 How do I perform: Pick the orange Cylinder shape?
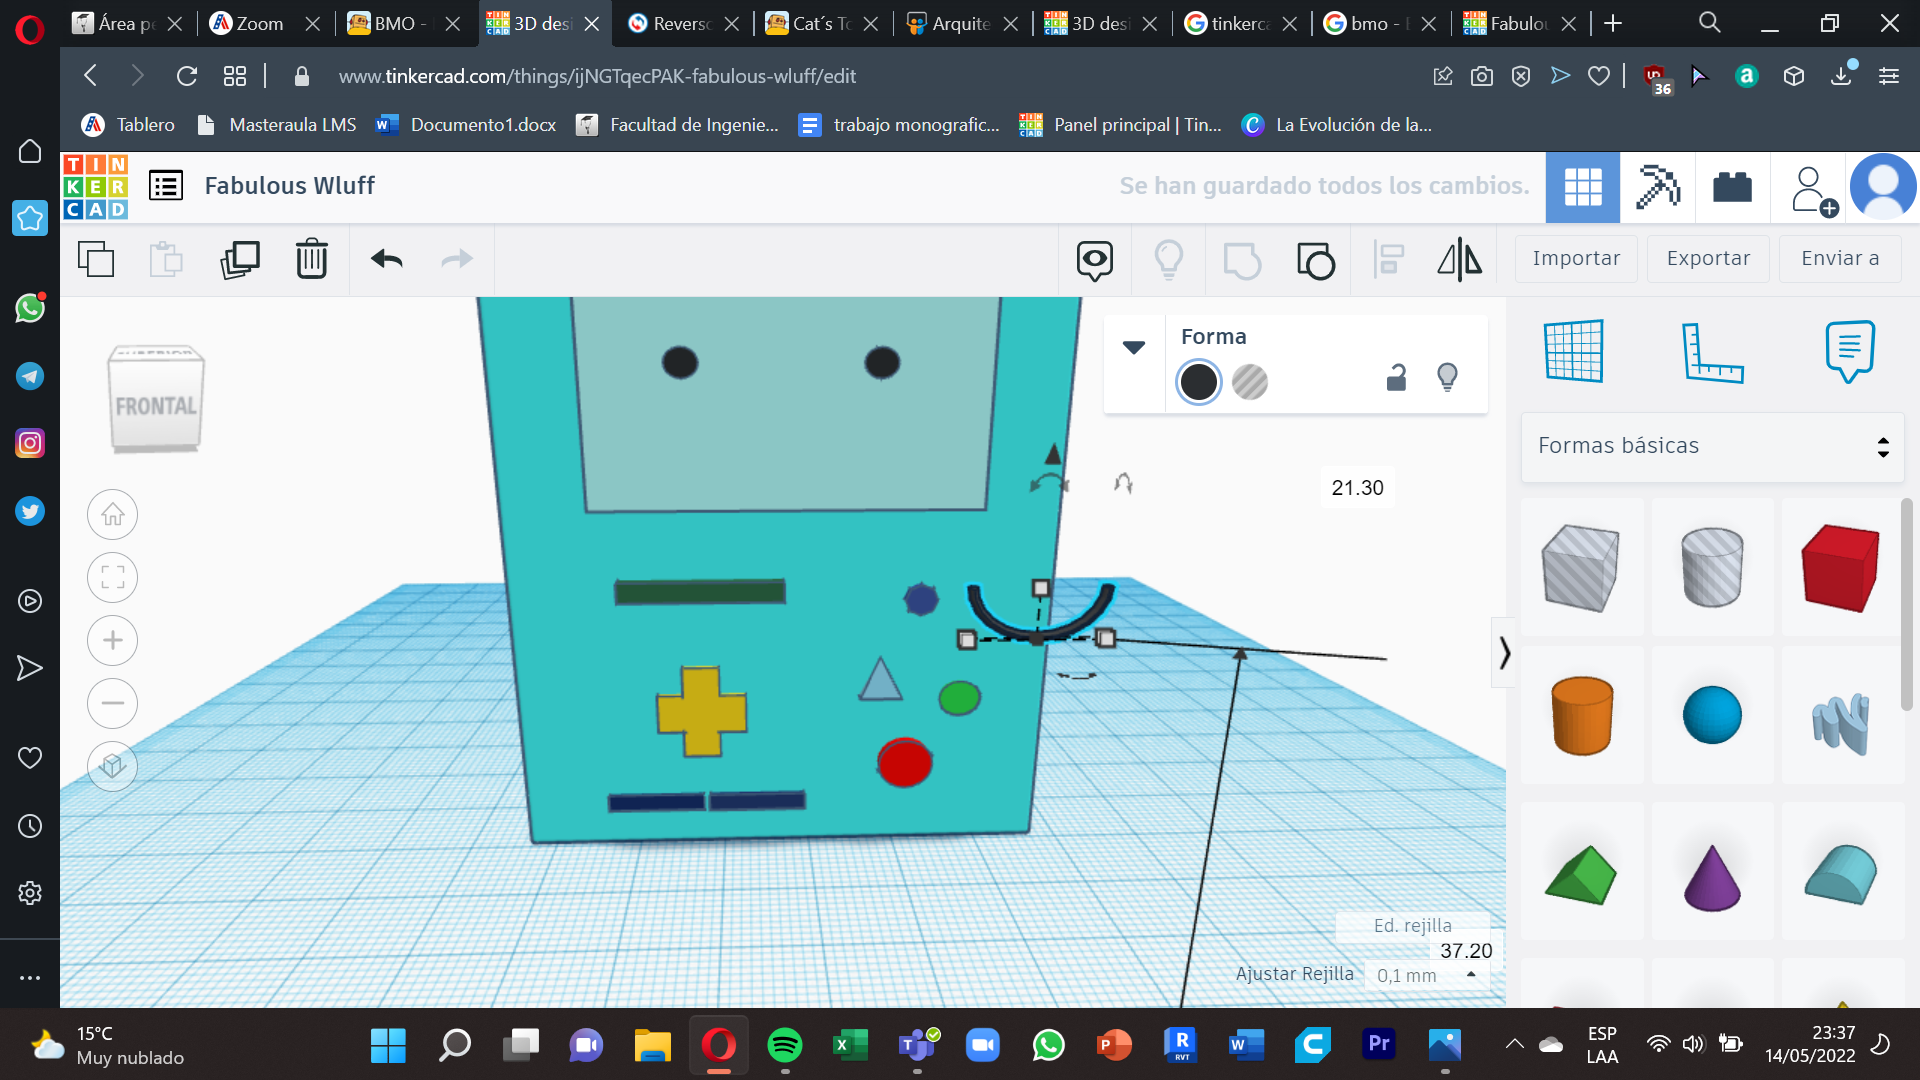click(1581, 715)
